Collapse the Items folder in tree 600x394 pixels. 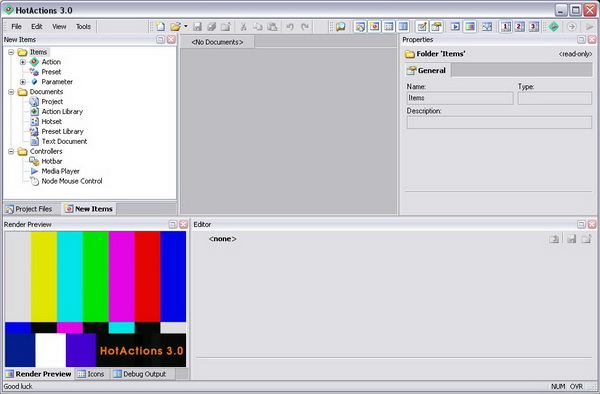[x=11, y=52]
